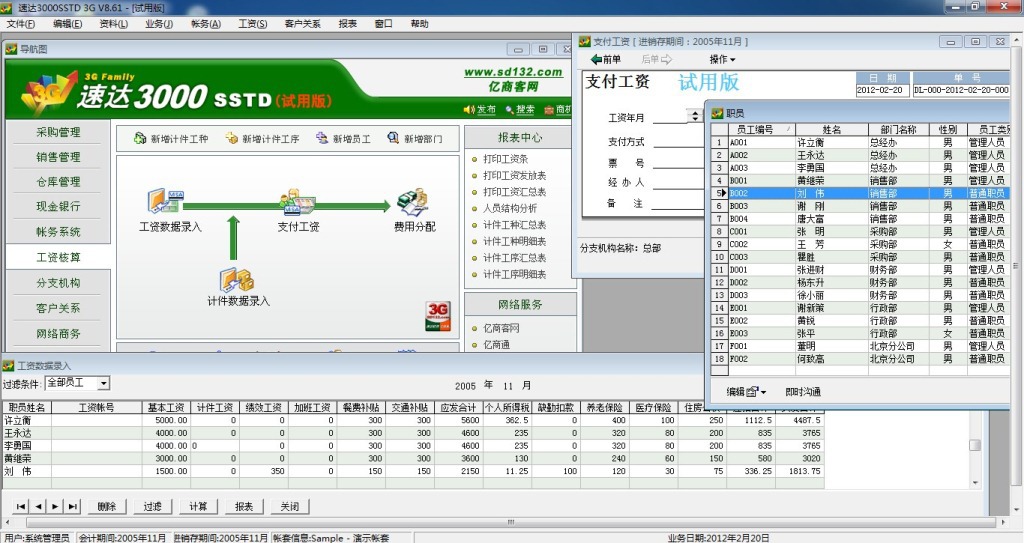Click the 发布 speaker icon in banner
1024x543 pixels.
point(479,109)
